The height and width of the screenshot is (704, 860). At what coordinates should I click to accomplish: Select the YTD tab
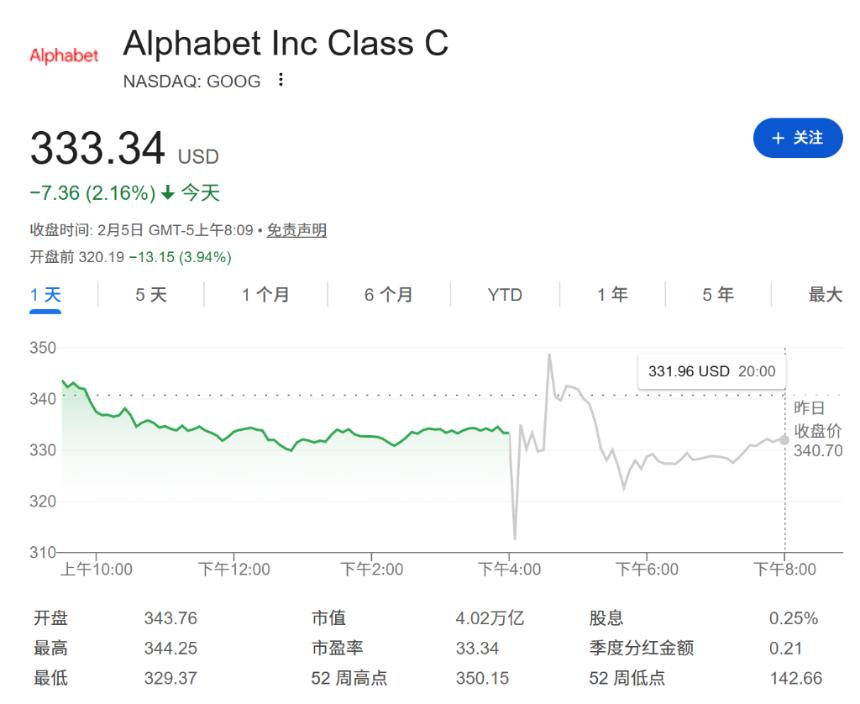504,295
